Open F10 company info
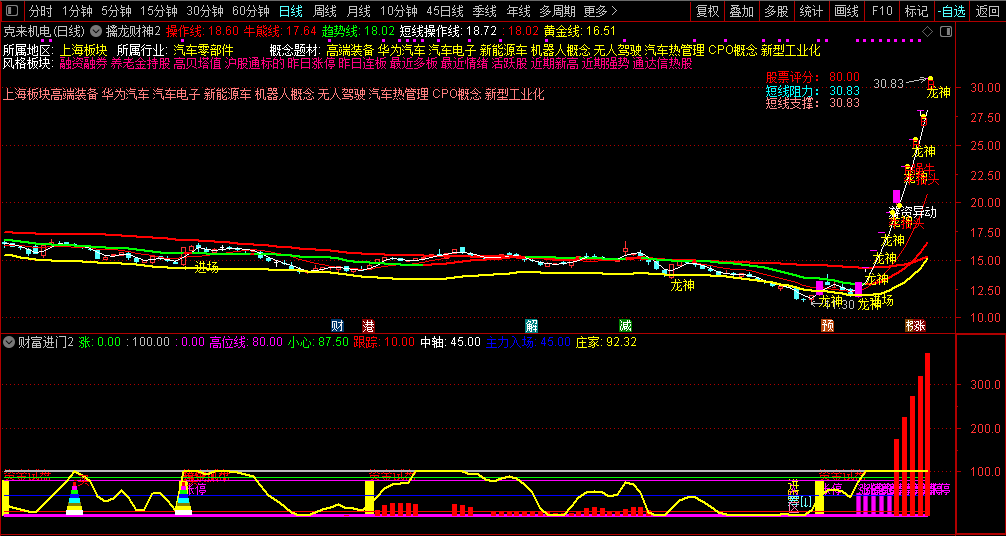The height and width of the screenshot is (536, 1006). [x=882, y=10]
